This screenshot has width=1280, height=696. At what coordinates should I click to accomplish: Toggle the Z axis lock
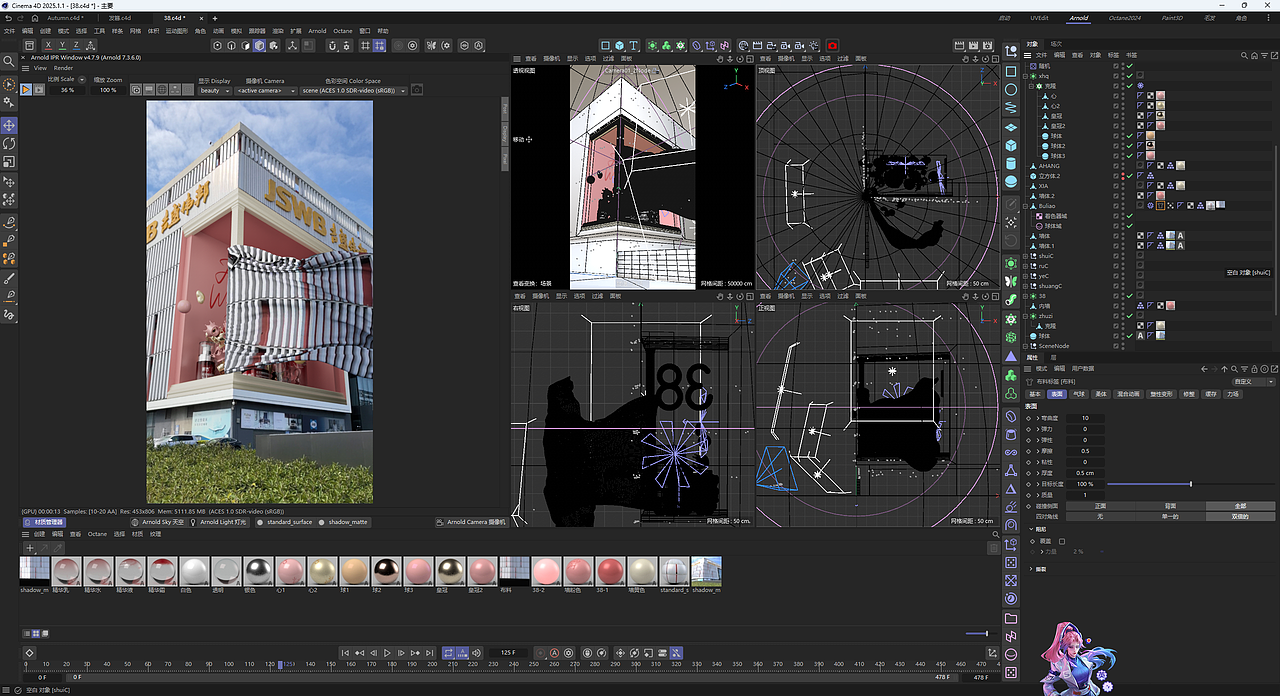[76, 45]
